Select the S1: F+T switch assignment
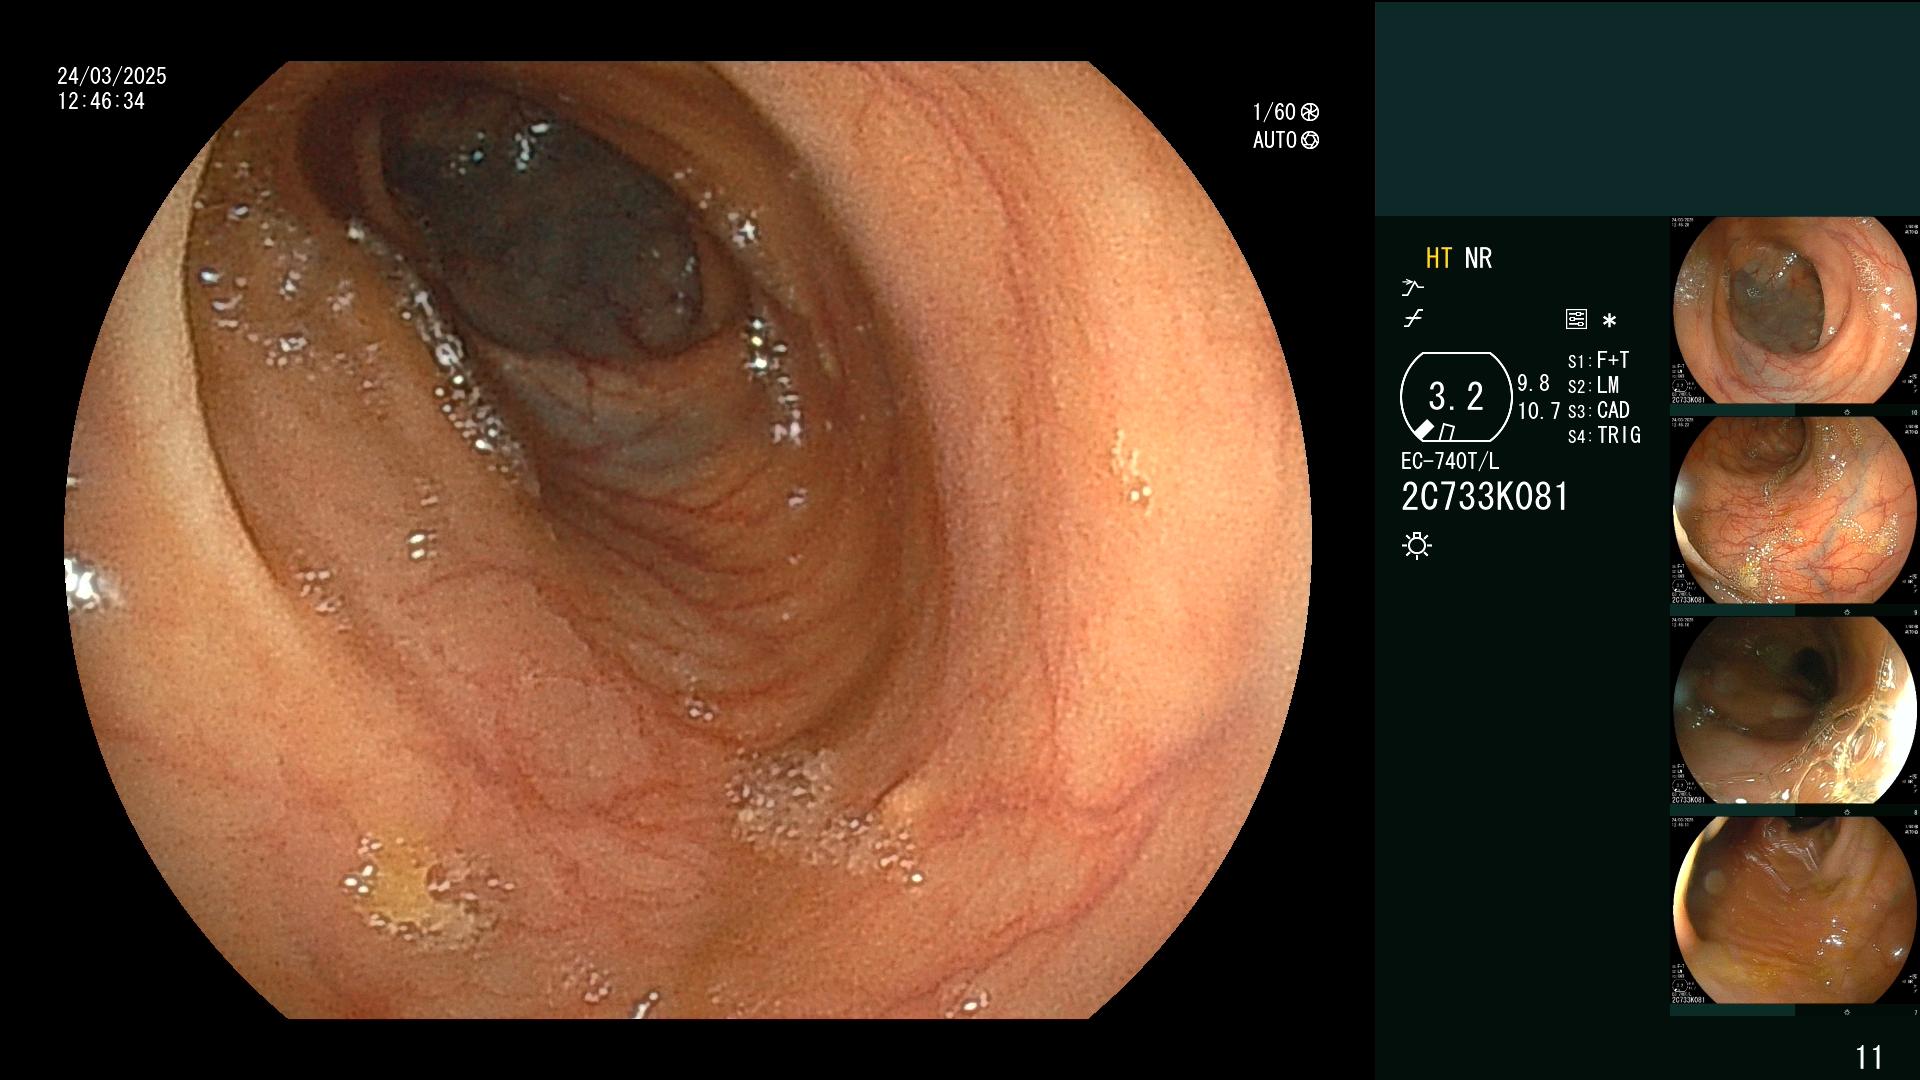 pyautogui.click(x=1598, y=360)
